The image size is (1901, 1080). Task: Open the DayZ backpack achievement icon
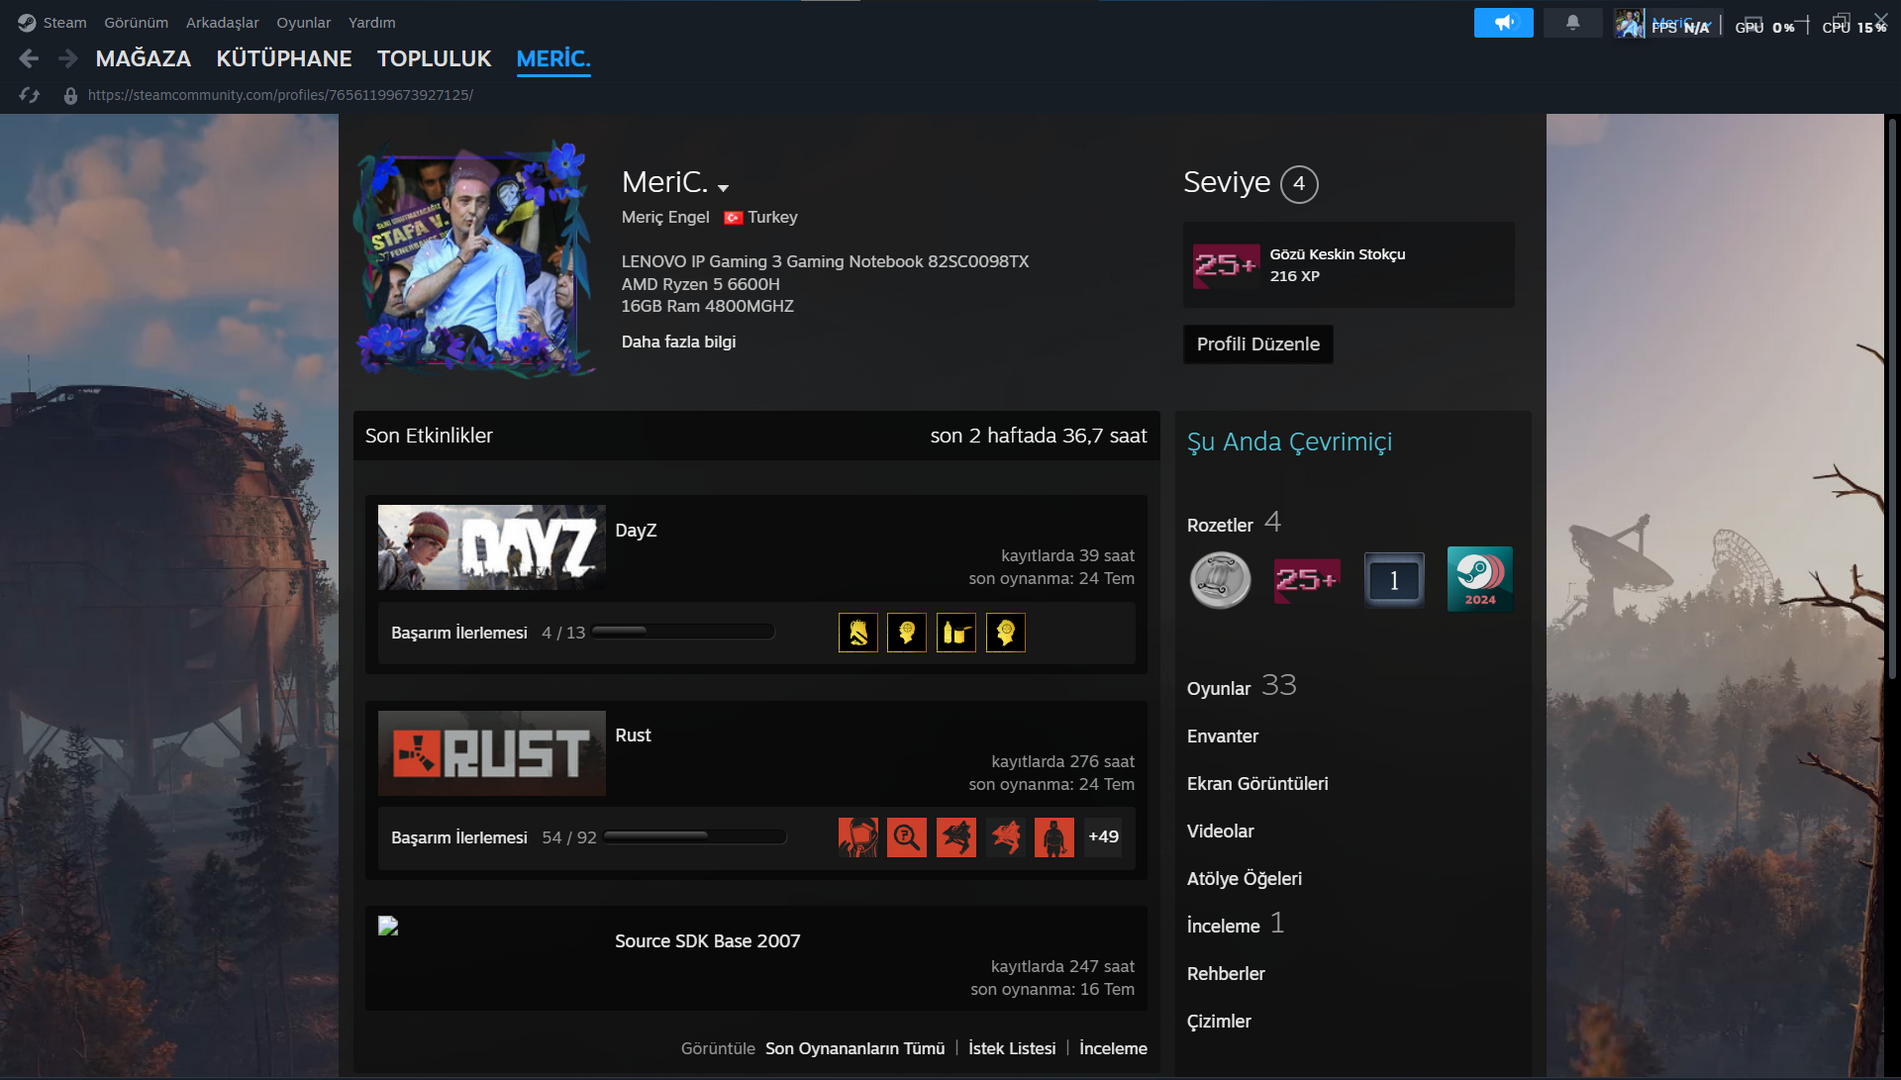point(858,632)
